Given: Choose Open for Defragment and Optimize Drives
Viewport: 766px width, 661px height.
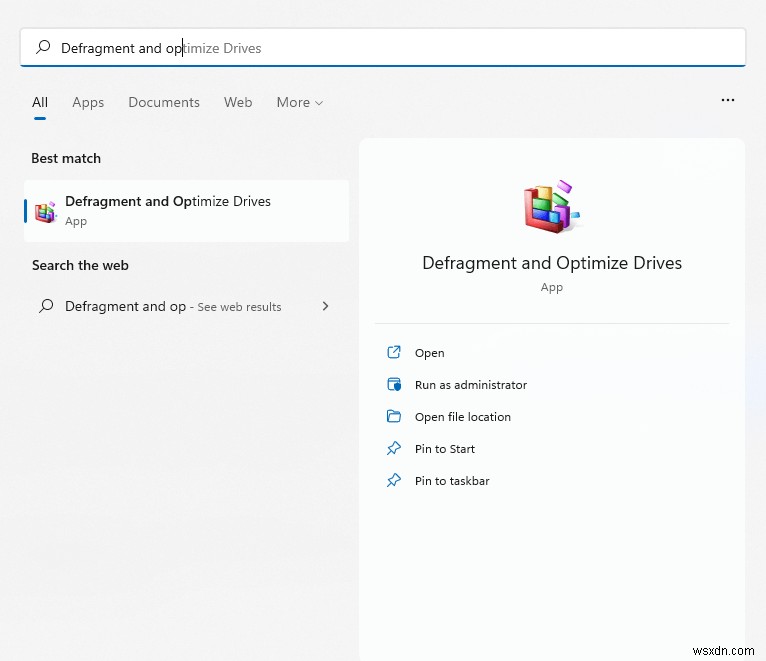Looking at the screenshot, I should click(x=429, y=353).
